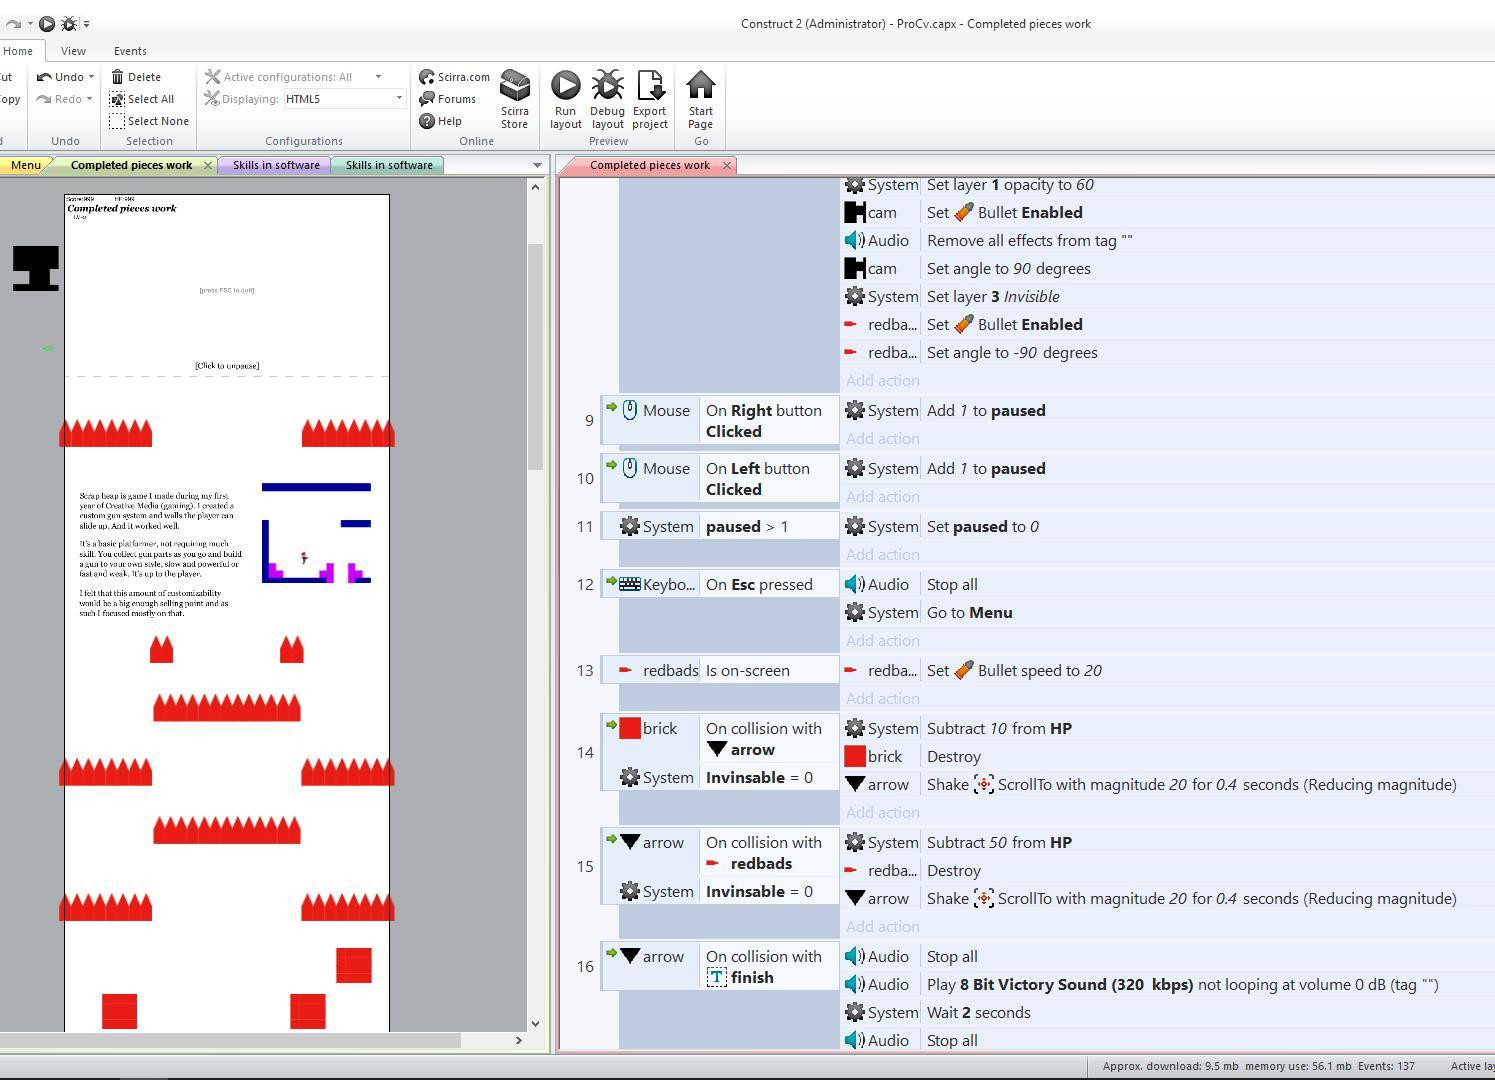Close the Completed pieces work event sheet tab

[727, 165]
